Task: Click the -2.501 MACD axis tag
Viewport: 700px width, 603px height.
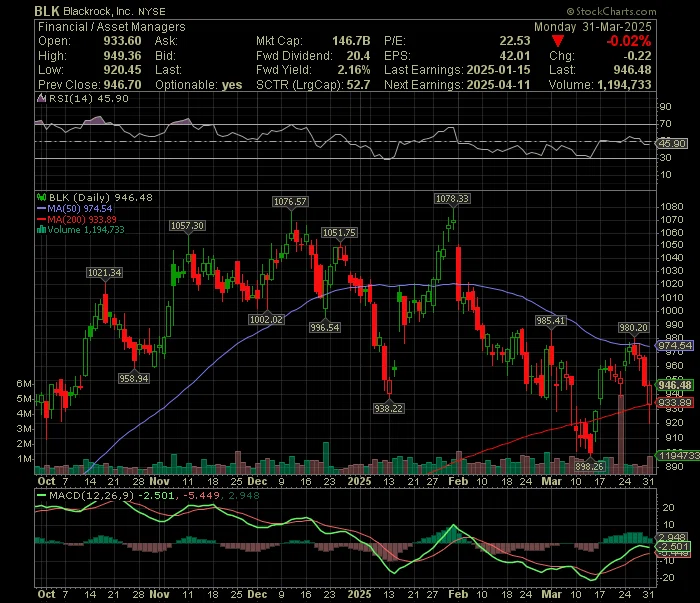Action: pos(672,547)
